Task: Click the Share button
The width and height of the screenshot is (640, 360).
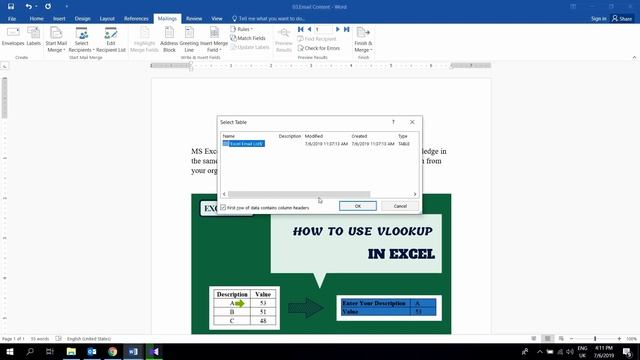Action: pyautogui.click(x=622, y=18)
